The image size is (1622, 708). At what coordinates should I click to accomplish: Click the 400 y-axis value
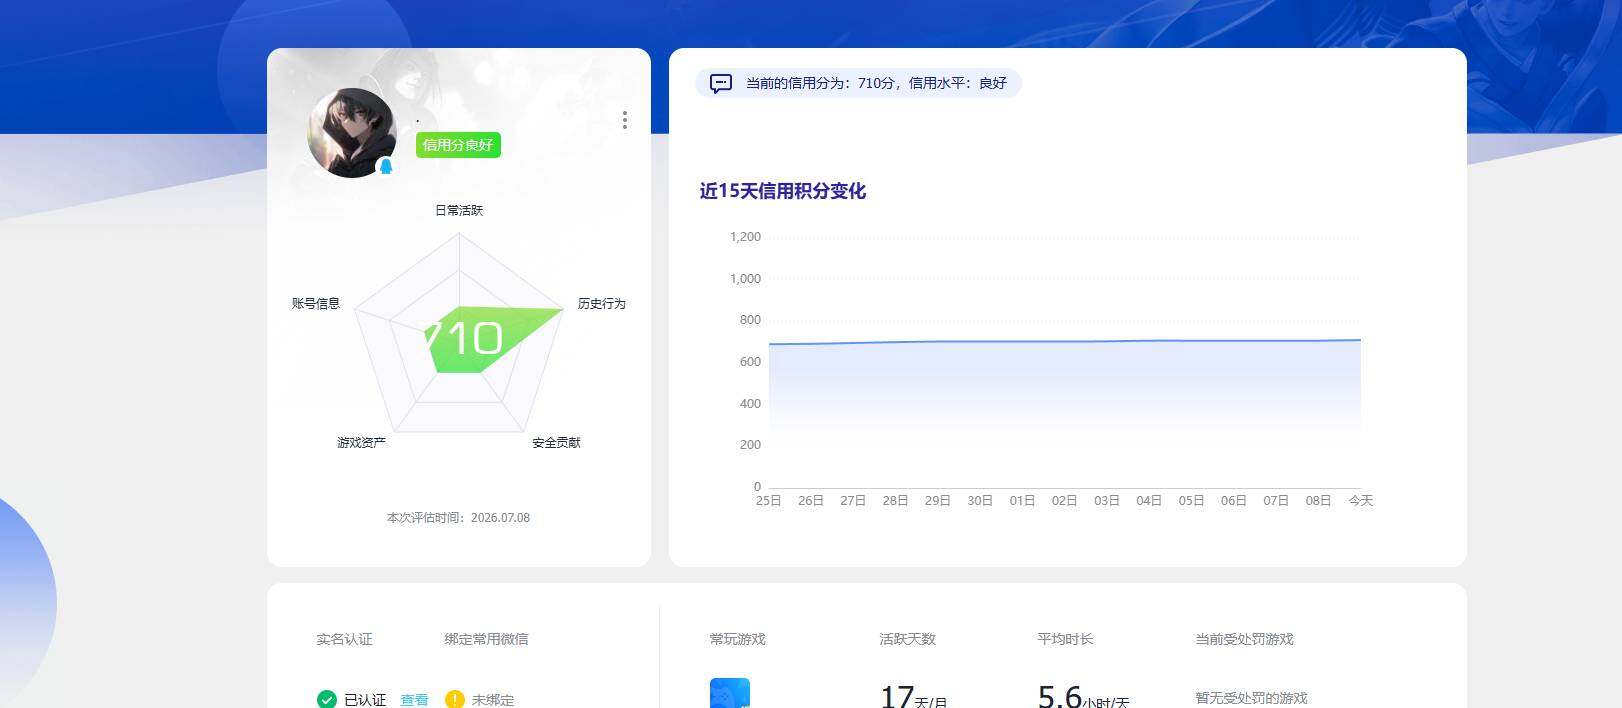click(x=750, y=404)
